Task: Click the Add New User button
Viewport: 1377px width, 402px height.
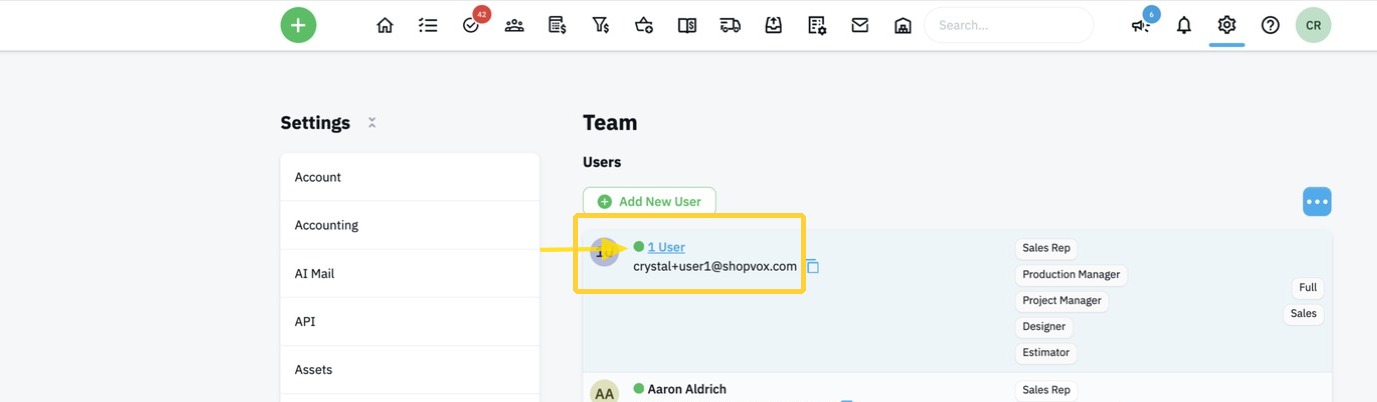Action: 649,201
